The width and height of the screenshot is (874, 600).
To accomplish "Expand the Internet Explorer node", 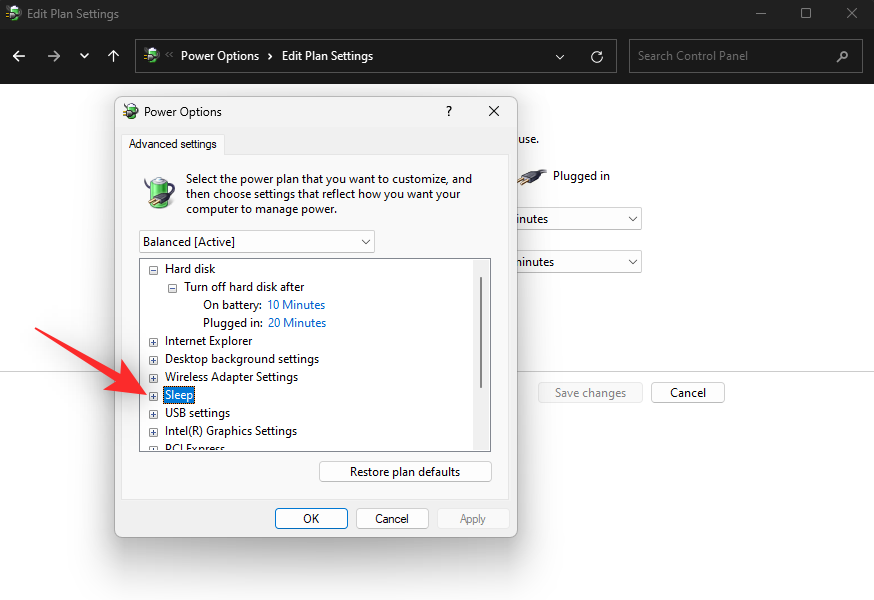I will pos(153,342).
